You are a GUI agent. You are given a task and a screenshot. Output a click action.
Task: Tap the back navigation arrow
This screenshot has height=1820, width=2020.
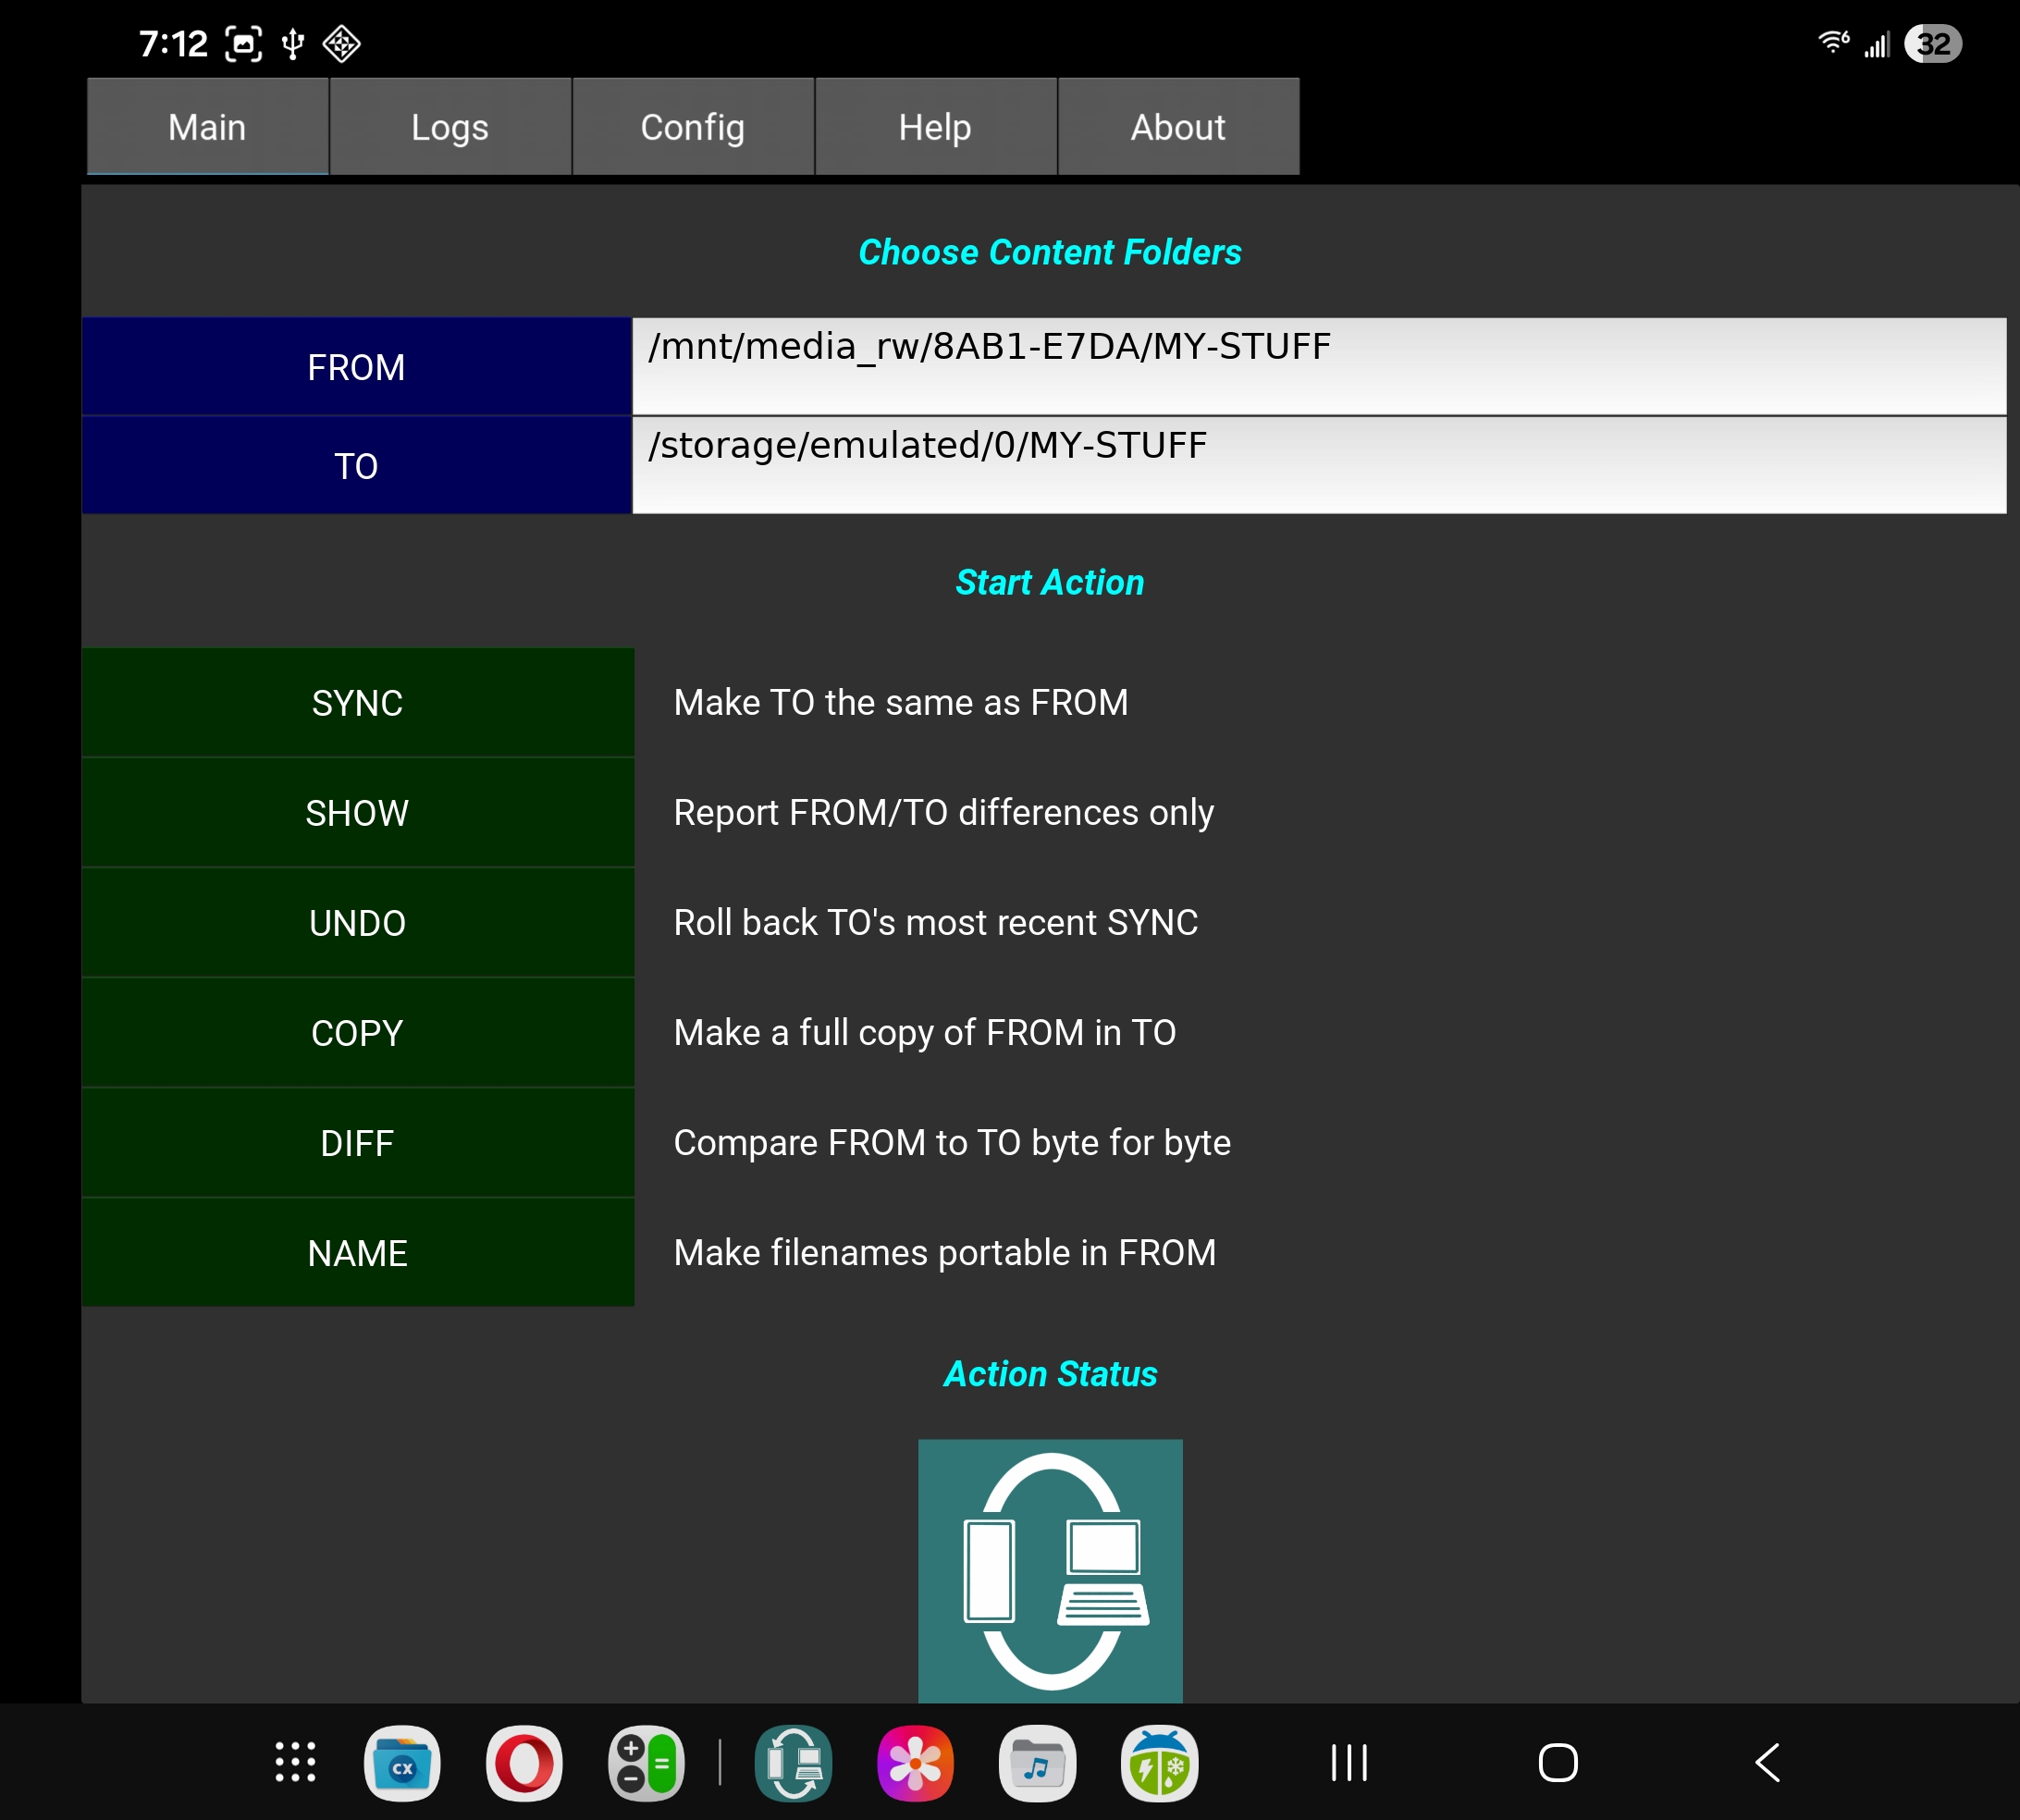pyautogui.click(x=1767, y=1762)
